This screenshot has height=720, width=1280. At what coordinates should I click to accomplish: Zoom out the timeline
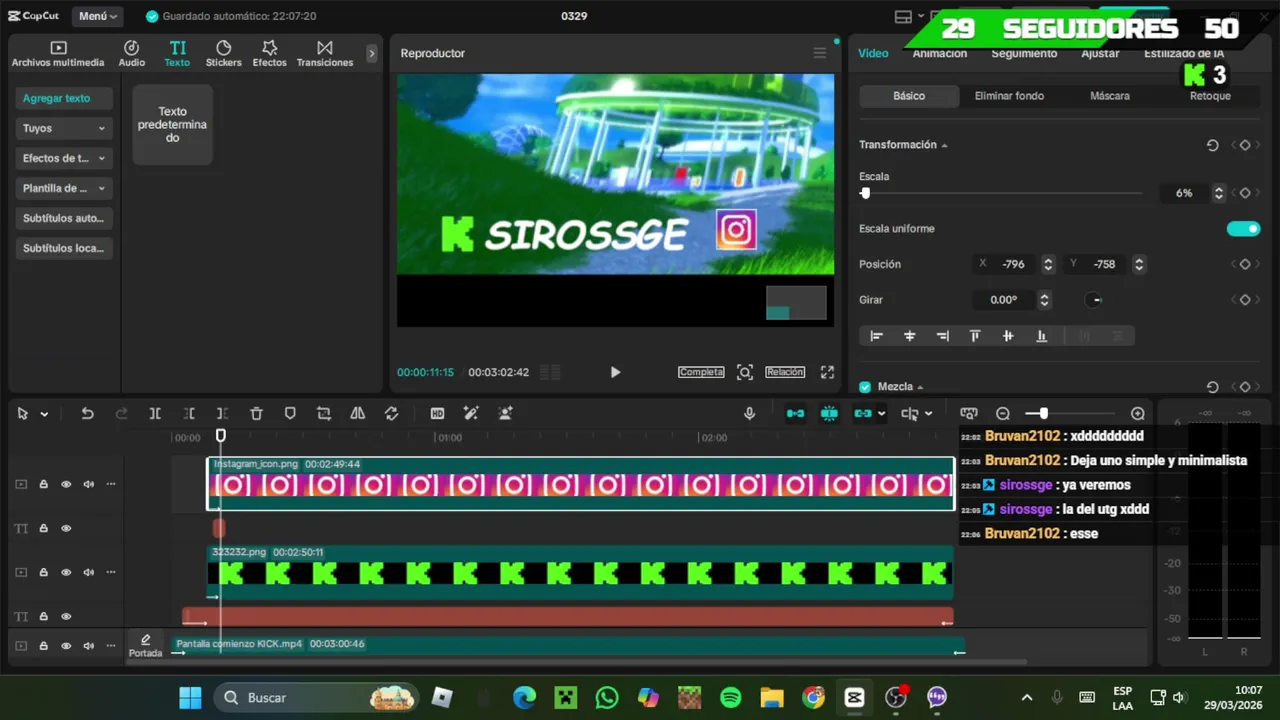[1003, 413]
